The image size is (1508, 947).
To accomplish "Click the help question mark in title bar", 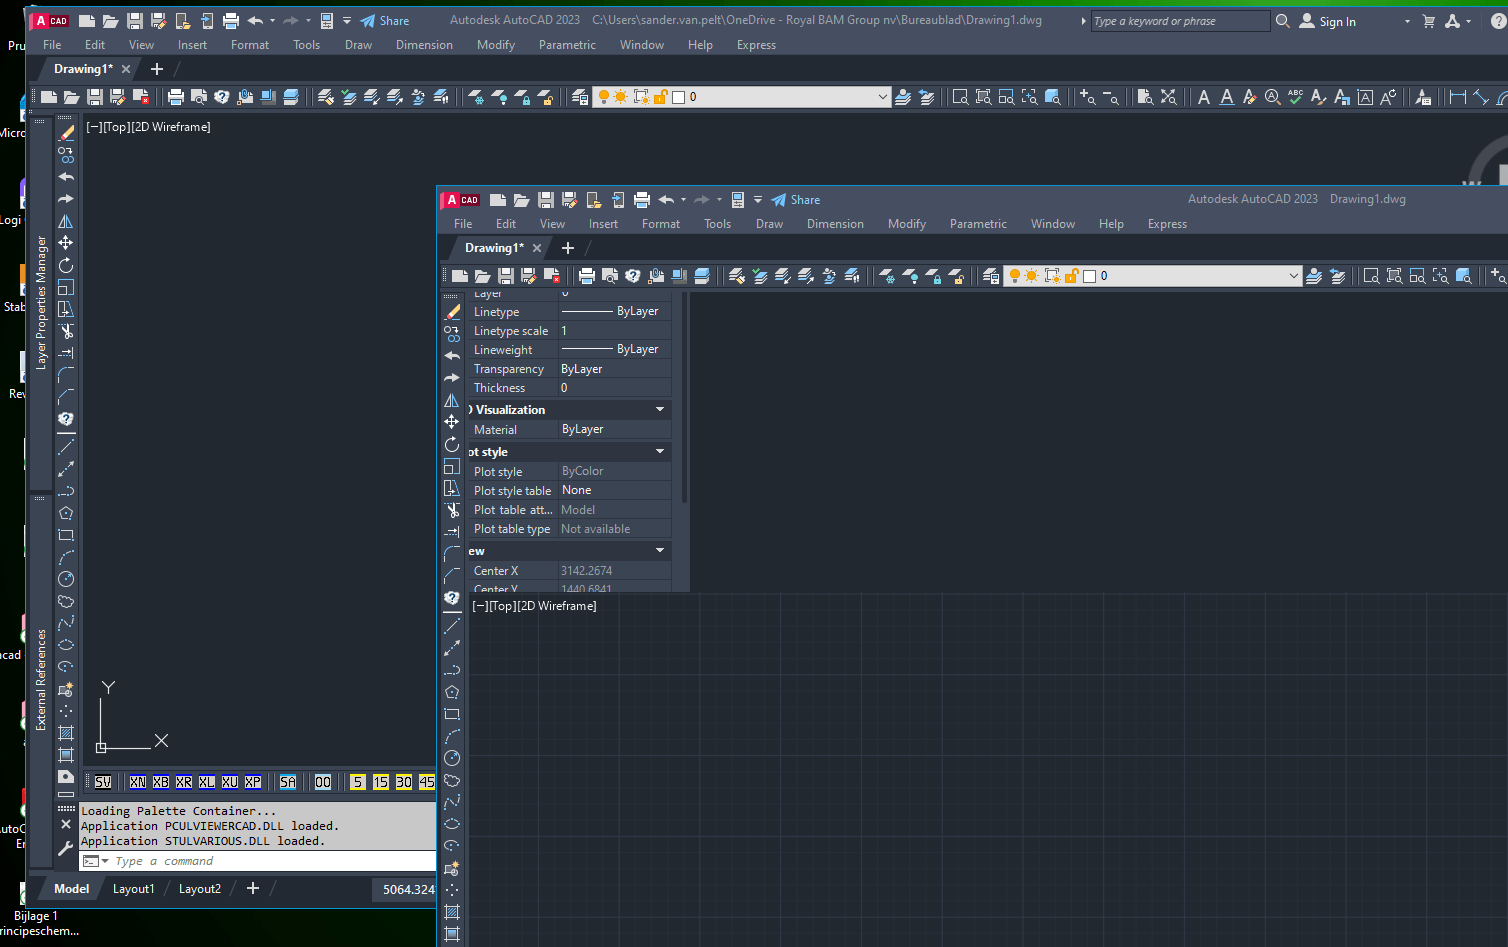I will [1498, 21].
